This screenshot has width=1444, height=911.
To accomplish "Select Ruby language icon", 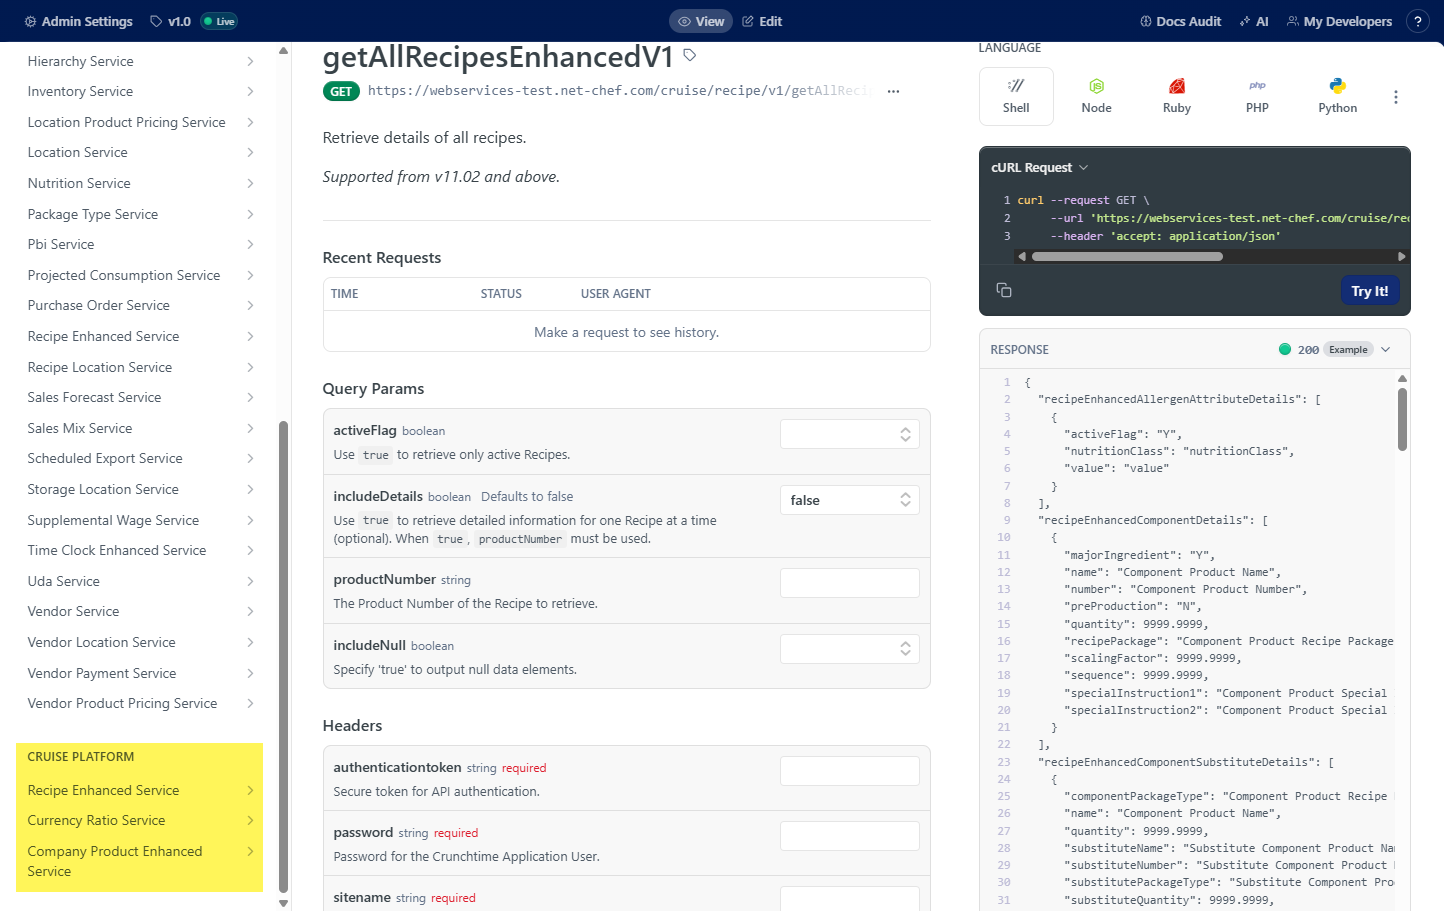I will click(x=1177, y=96).
